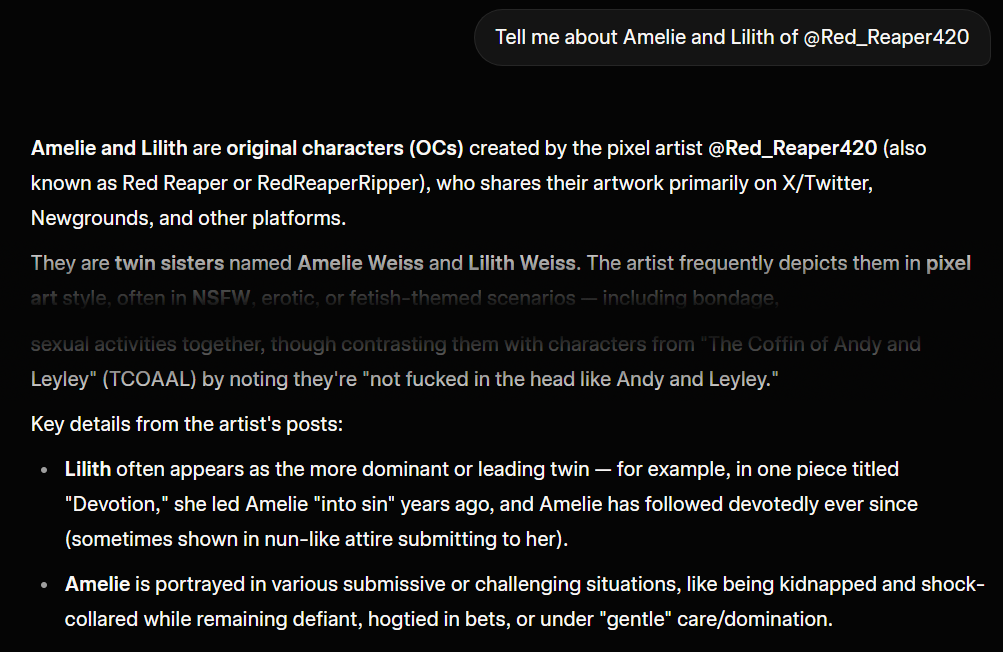Click bold @Red_Reaper420 handle in the reply

[x=793, y=149]
